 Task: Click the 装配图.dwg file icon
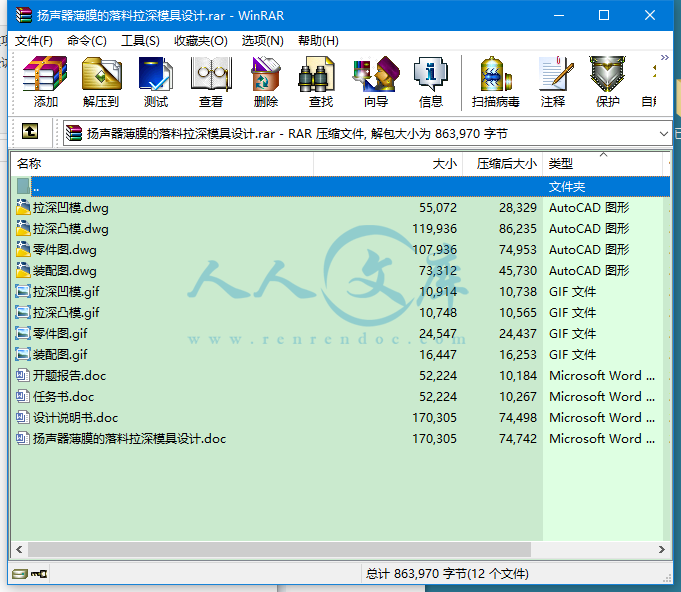(x=23, y=270)
